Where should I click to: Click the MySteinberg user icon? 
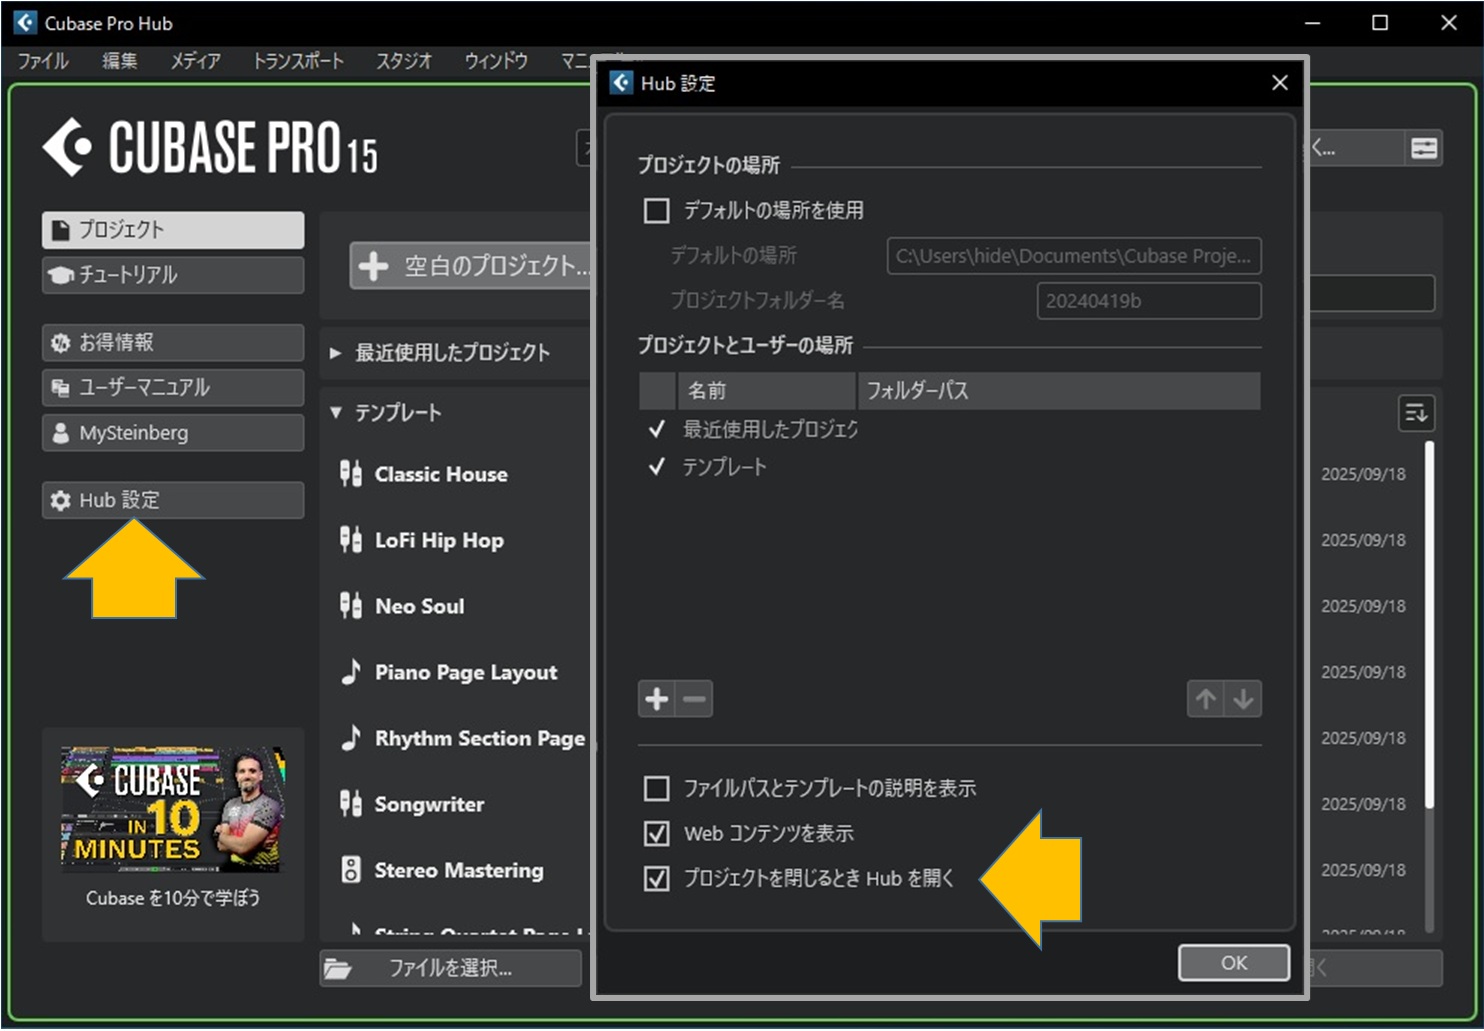[60, 432]
